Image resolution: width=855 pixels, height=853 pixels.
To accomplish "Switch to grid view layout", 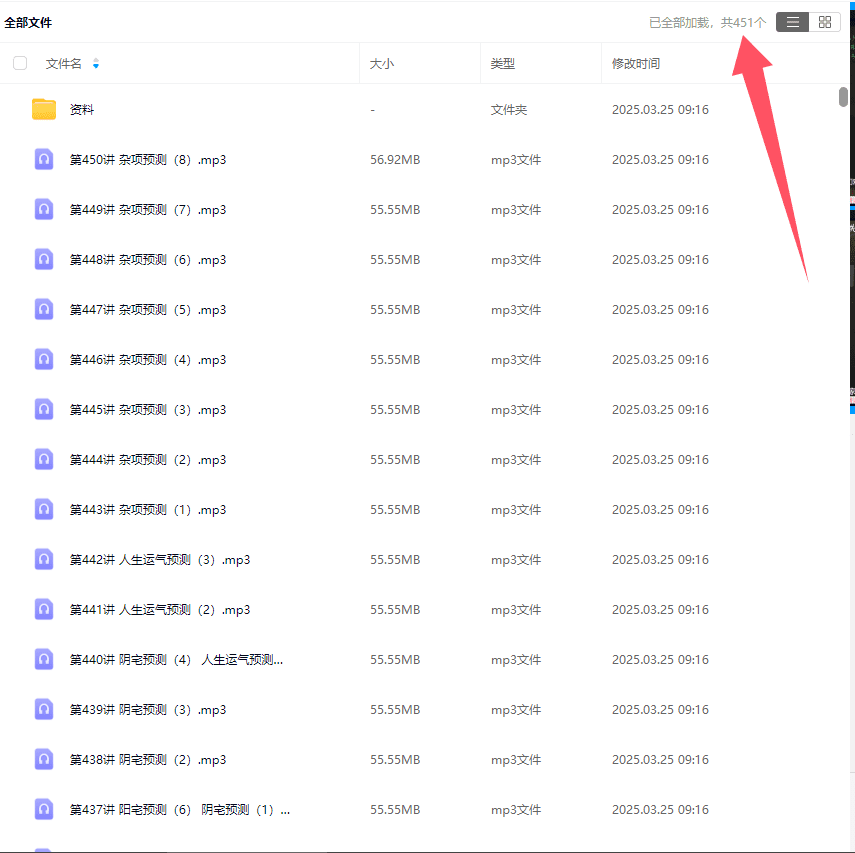I will pyautogui.click(x=825, y=21).
